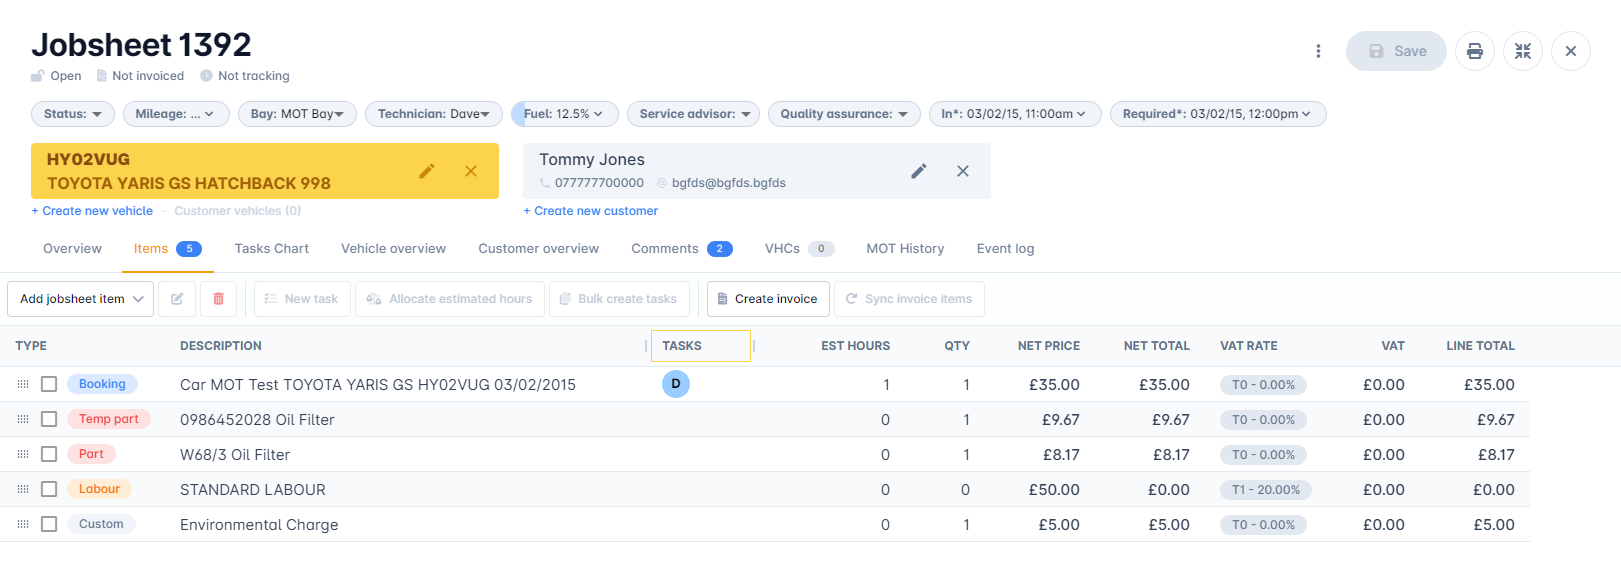Switch to the MOT History tab
This screenshot has width=1621, height=576.
coord(905,249)
